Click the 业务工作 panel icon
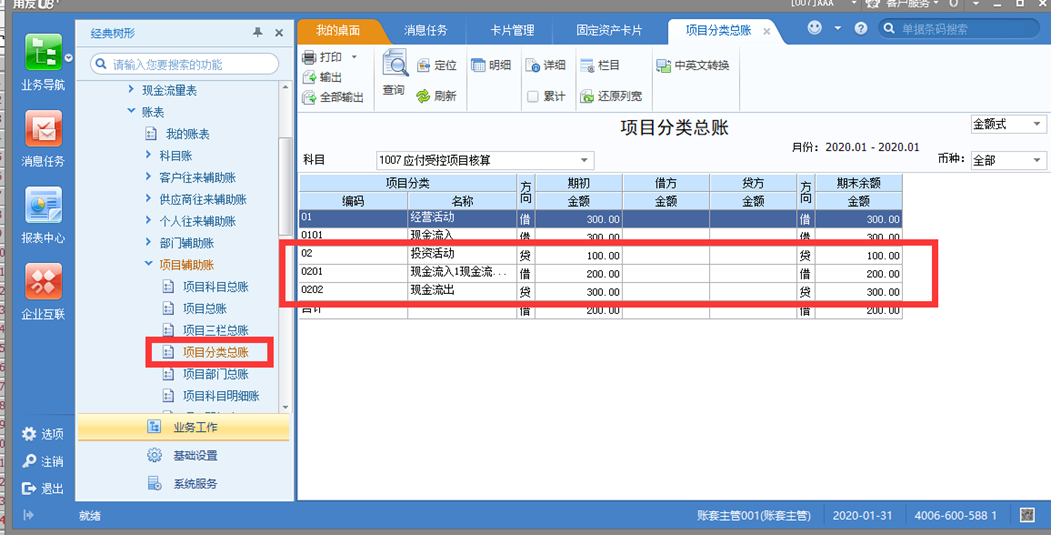Screen dimensions: 1051x535 (154, 426)
